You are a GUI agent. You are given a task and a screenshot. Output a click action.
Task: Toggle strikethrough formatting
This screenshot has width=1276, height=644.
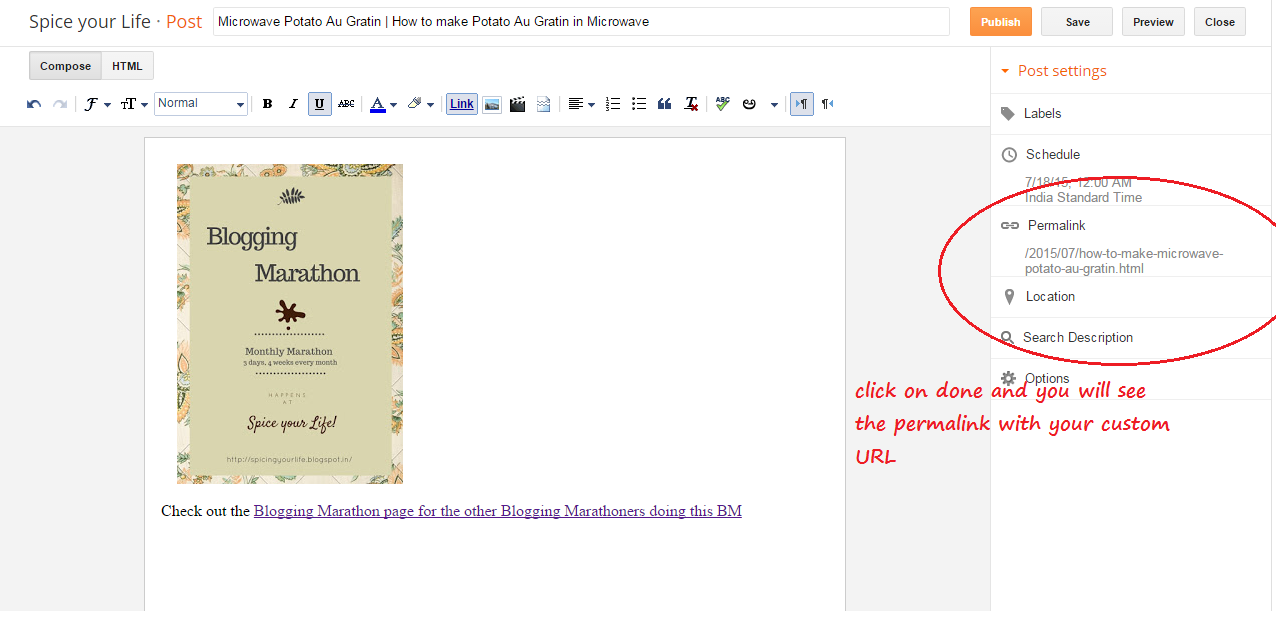346,104
